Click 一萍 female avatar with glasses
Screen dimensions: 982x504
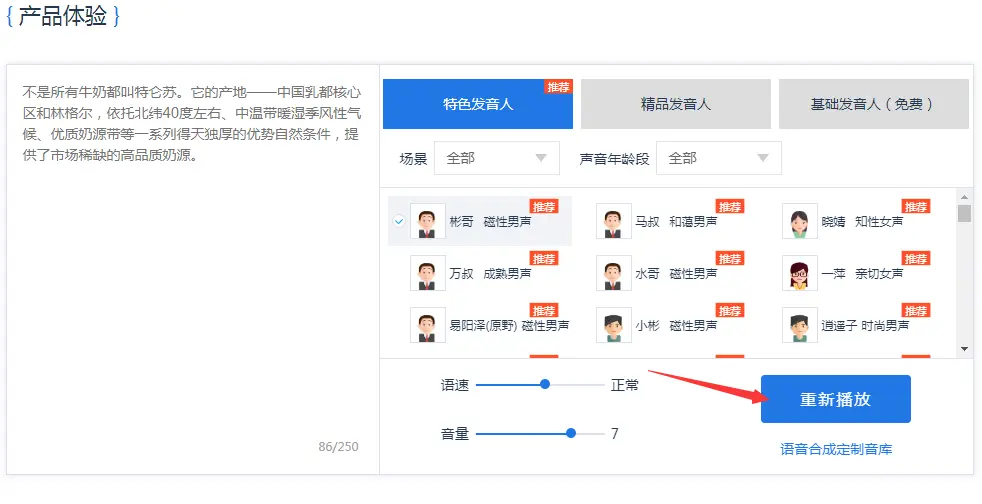pyautogui.click(x=800, y=273)
